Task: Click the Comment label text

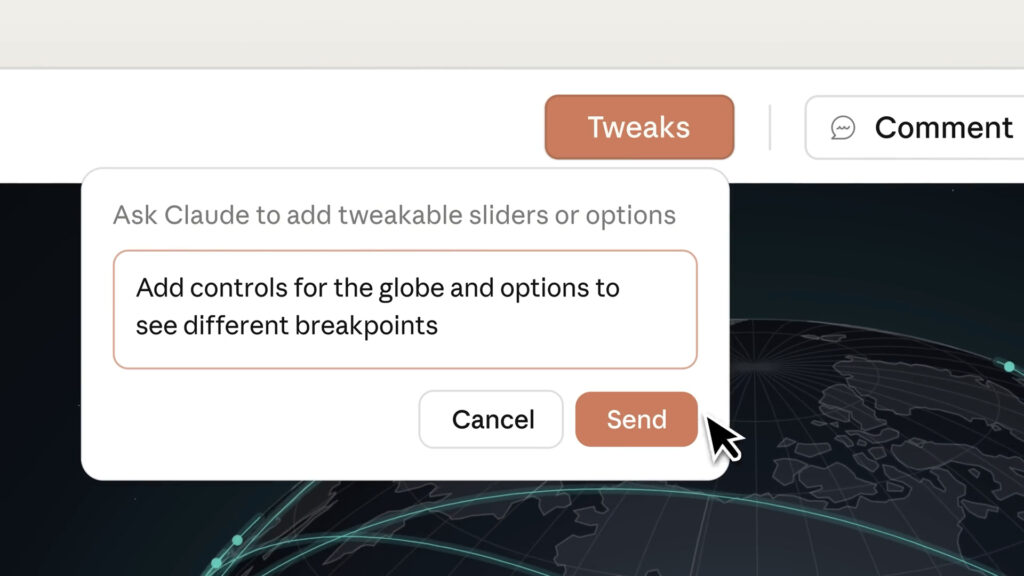Action: tap(943, 128)
